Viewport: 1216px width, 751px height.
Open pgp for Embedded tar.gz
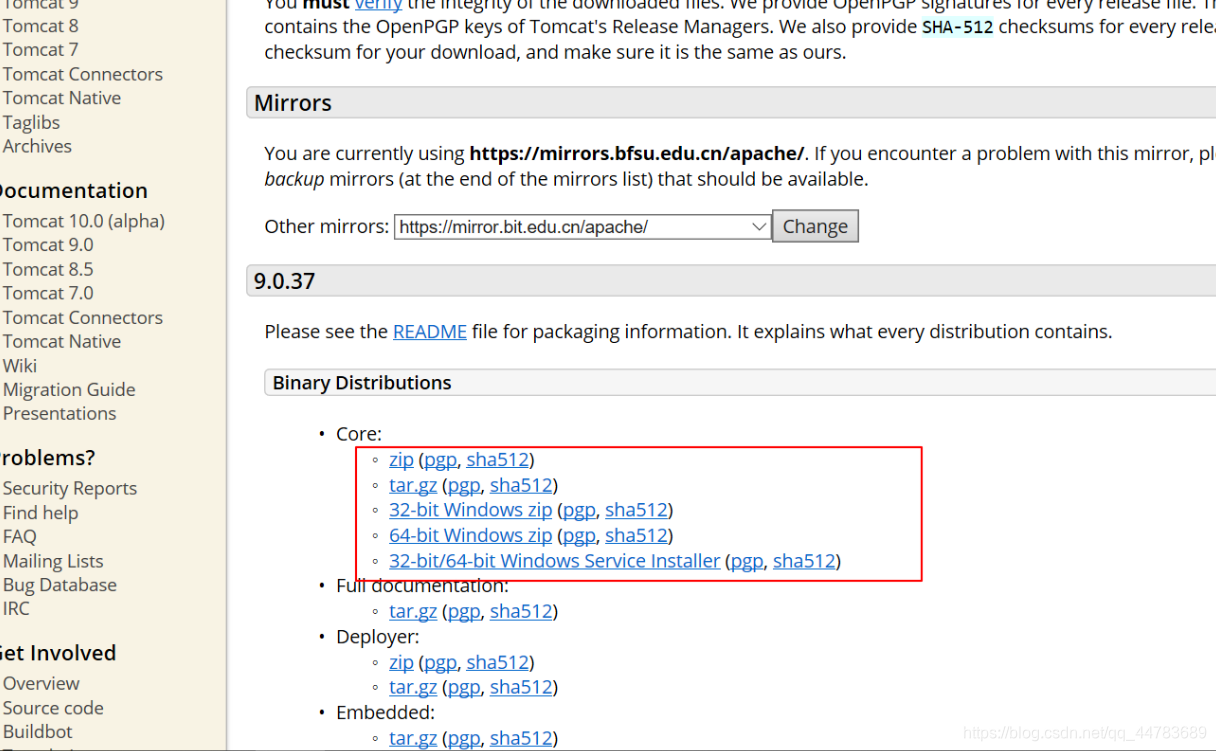click(464, 738)
